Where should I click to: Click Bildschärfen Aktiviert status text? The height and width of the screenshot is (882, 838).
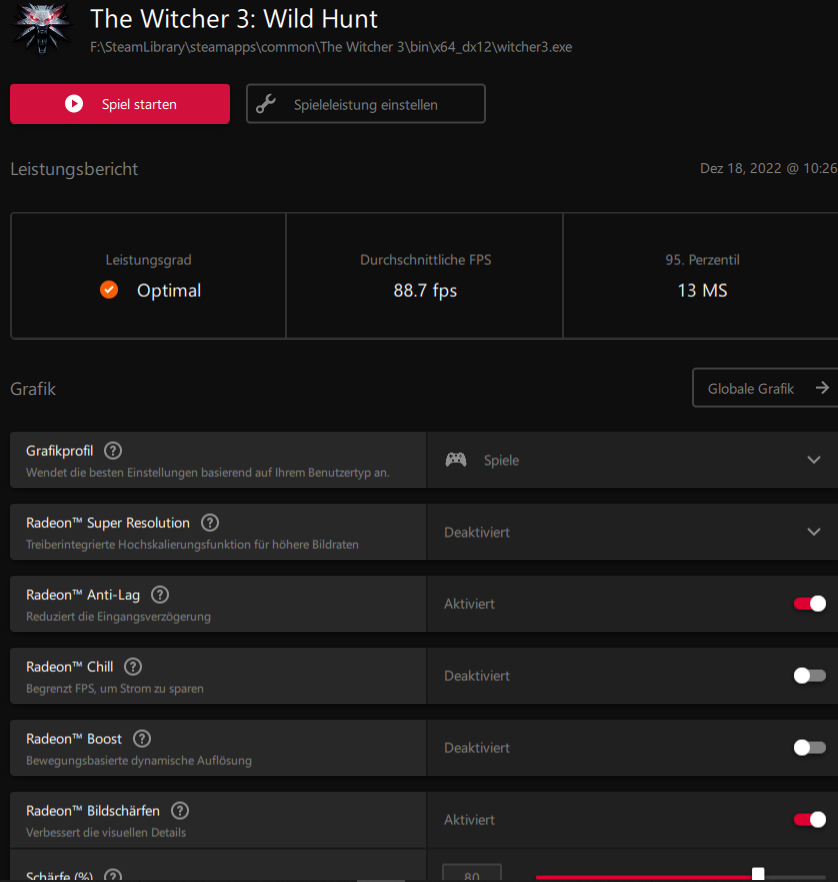[470, 820]
